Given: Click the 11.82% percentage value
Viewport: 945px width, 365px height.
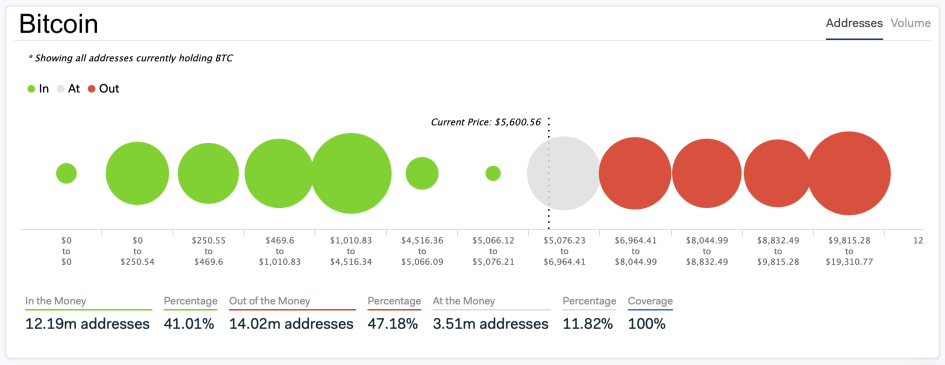Looking at the screenshot, I should (x=588, y=323).
